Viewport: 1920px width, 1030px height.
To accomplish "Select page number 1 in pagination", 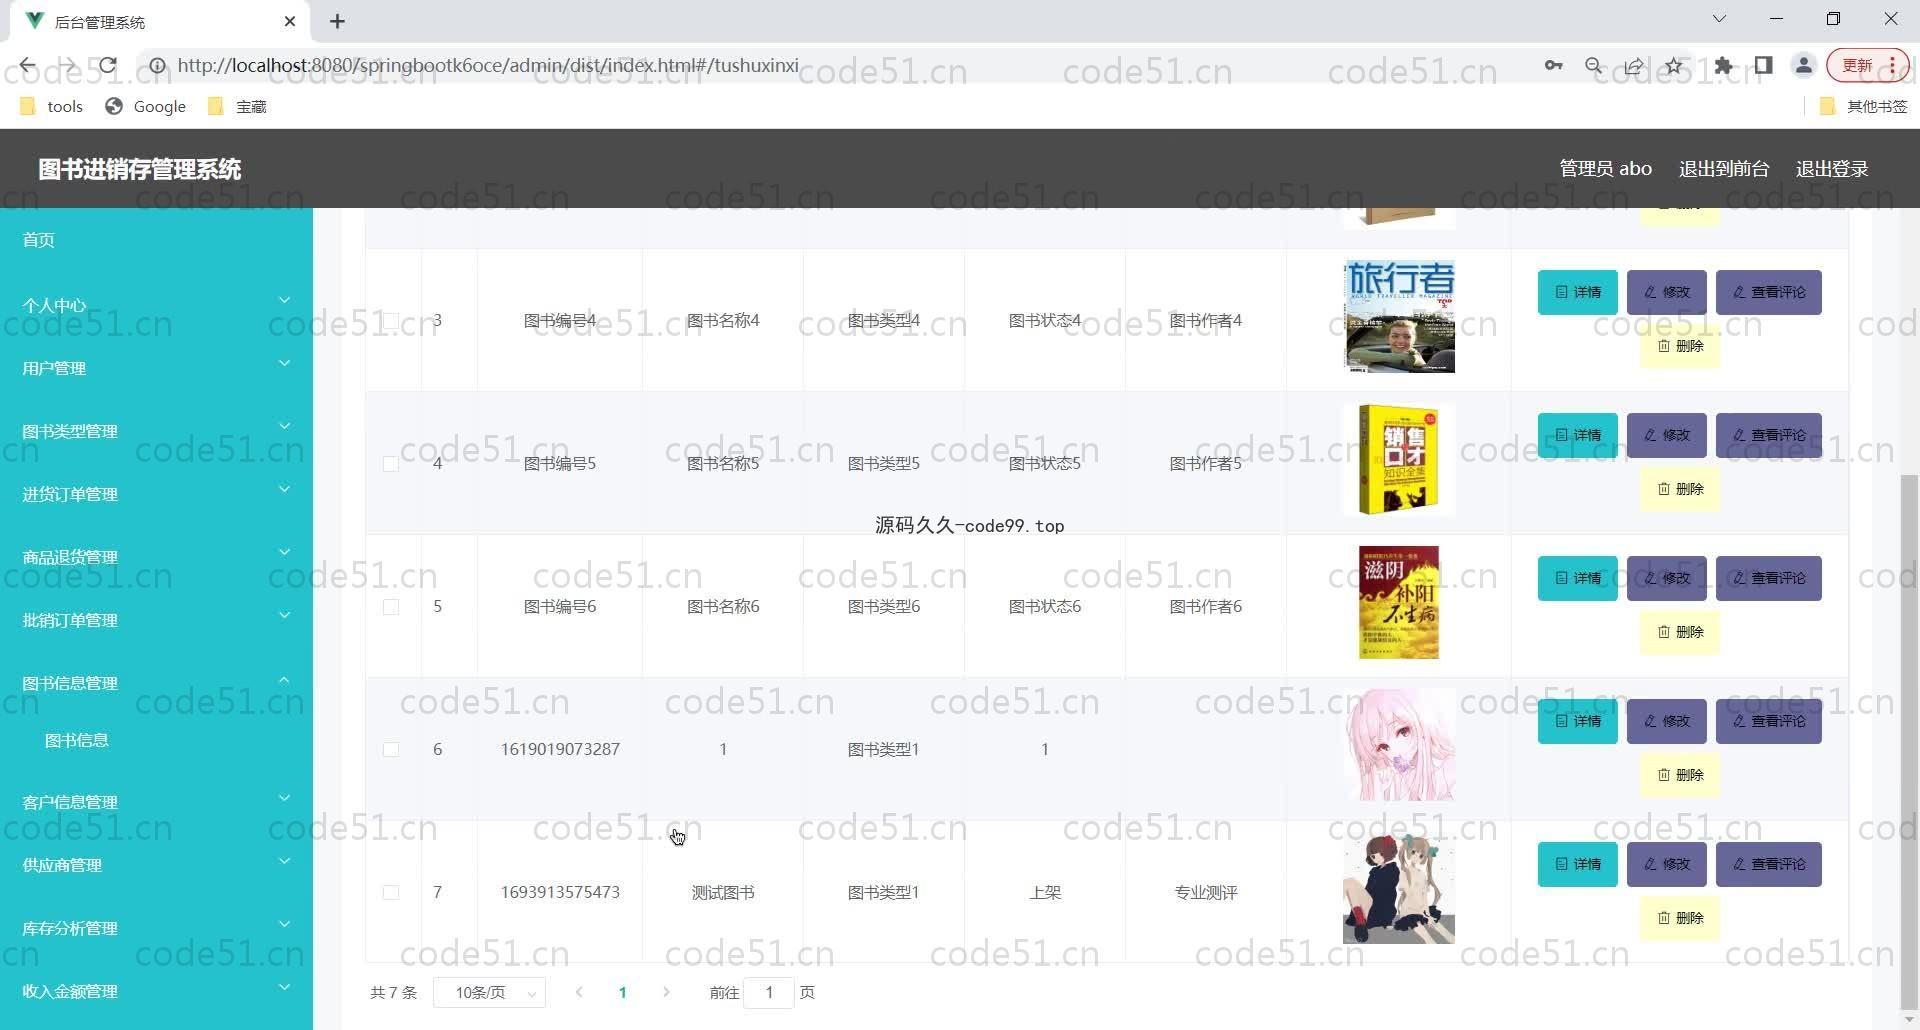I will [x=622, y=992].
